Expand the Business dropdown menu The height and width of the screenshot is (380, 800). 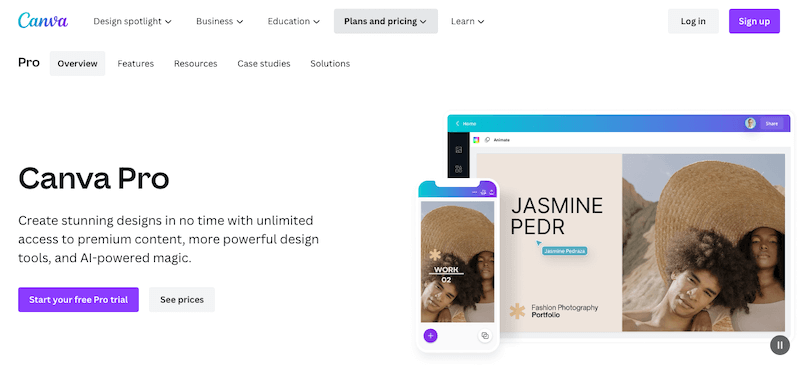[x=219, y=21]
